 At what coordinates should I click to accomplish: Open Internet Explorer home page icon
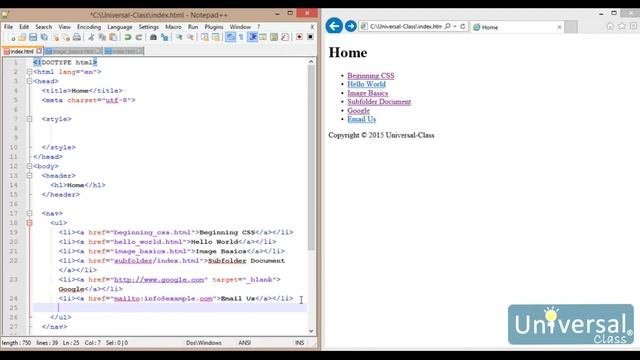pyautogui.click(x=610, y=26)
